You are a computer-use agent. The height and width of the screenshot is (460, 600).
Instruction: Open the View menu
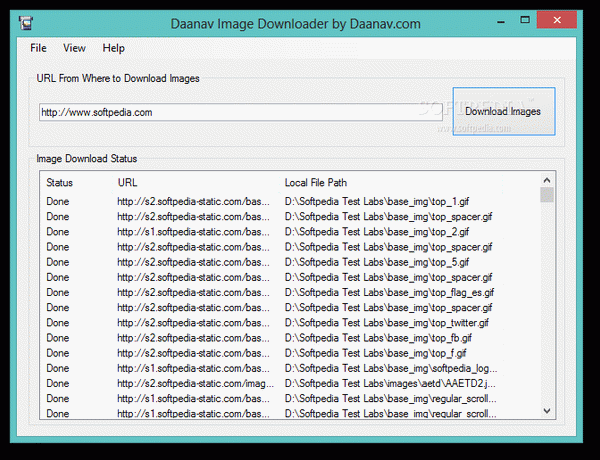tap(74, 48)
